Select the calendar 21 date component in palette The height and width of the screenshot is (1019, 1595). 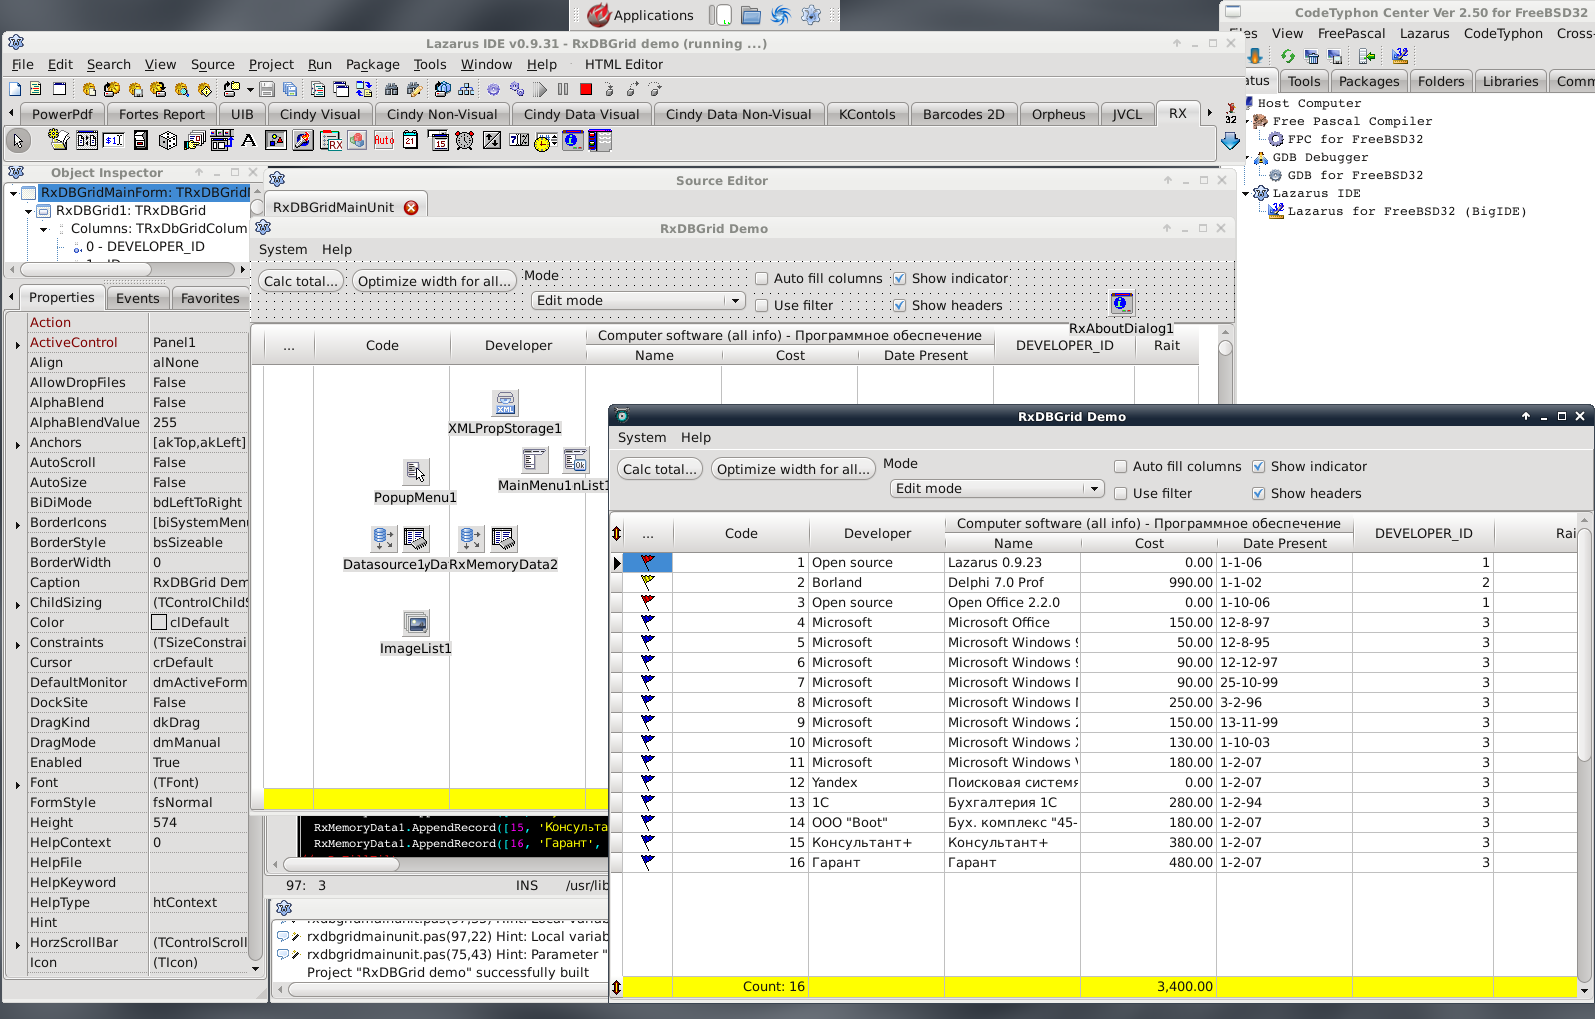pos(411,141)
